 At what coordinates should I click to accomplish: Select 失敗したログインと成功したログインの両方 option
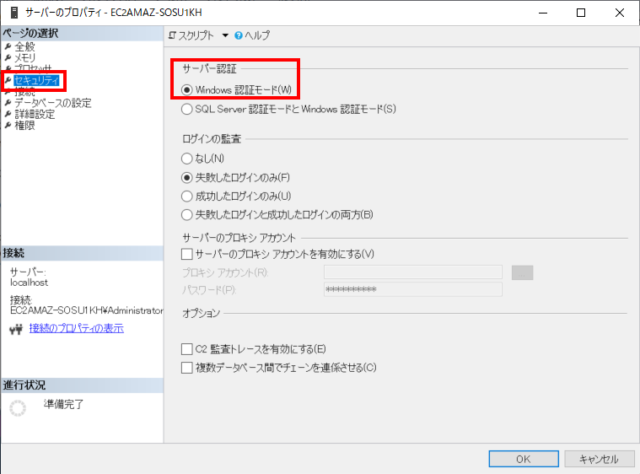click(x=187, y=215)
